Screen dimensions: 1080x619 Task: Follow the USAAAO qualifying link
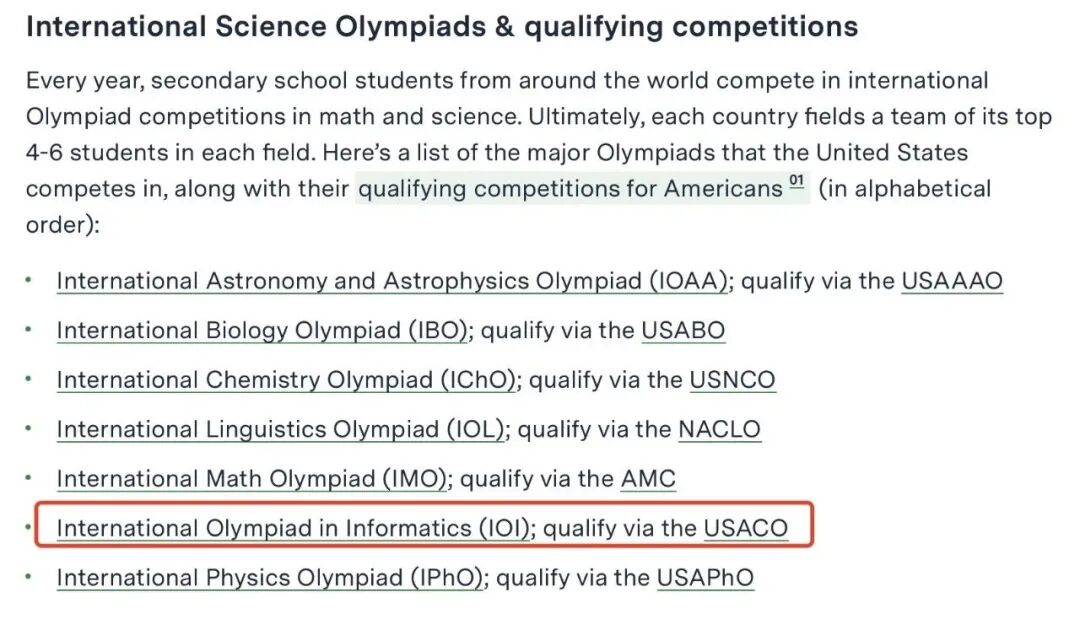(951, 282)
